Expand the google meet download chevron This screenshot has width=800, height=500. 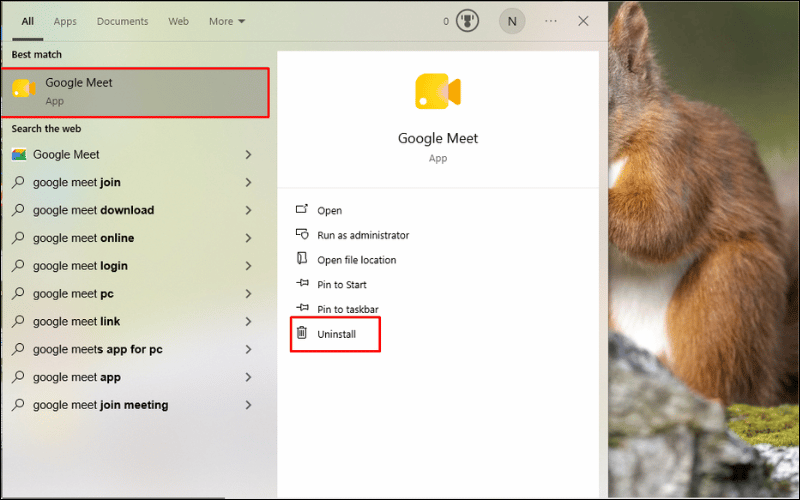(248, 210)
